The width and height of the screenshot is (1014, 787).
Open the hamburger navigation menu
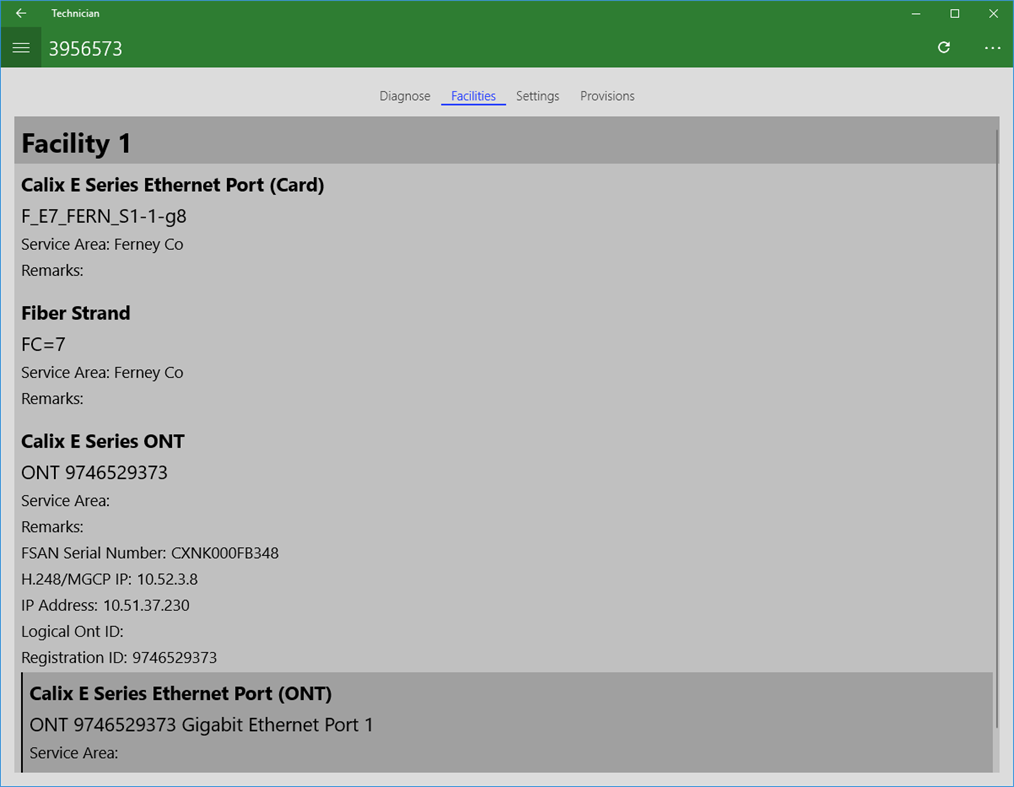click(21, 48)
